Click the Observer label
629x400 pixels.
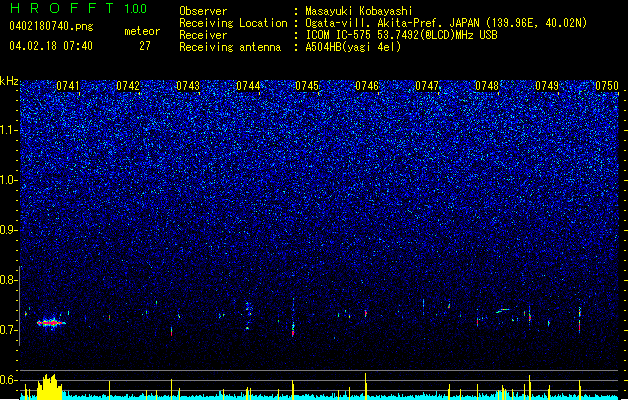coord(203,11)
